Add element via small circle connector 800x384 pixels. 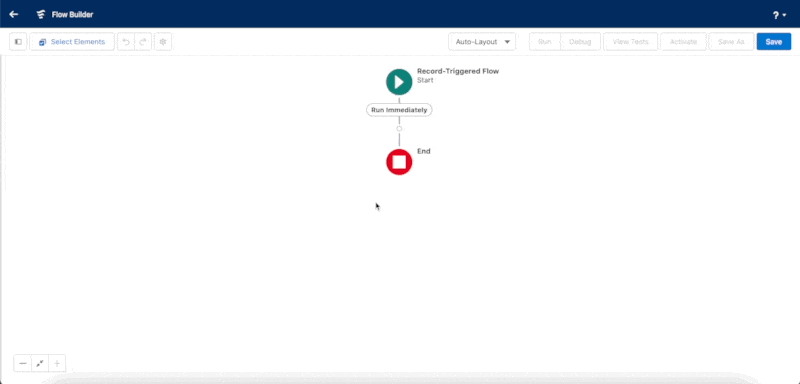click(x=399, y=129)
